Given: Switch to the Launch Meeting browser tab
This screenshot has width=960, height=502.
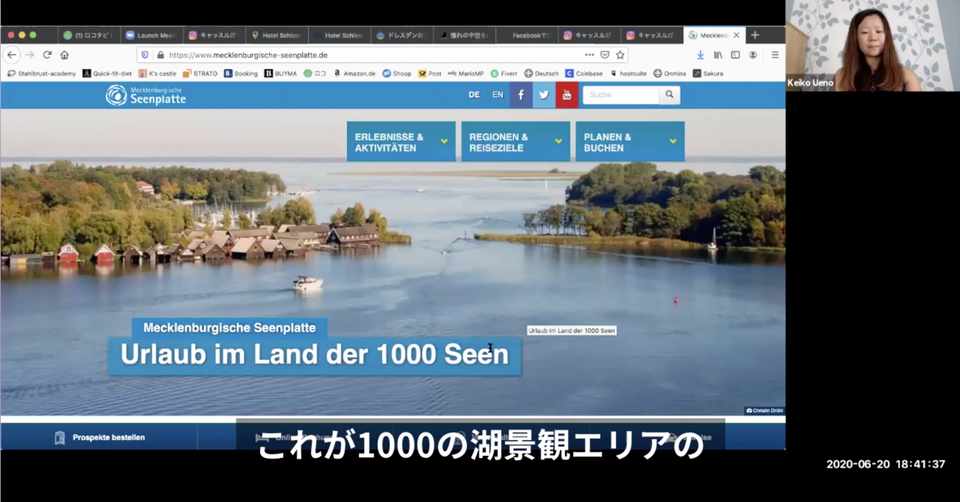Looking at the screenshot, I should (151, 35).
